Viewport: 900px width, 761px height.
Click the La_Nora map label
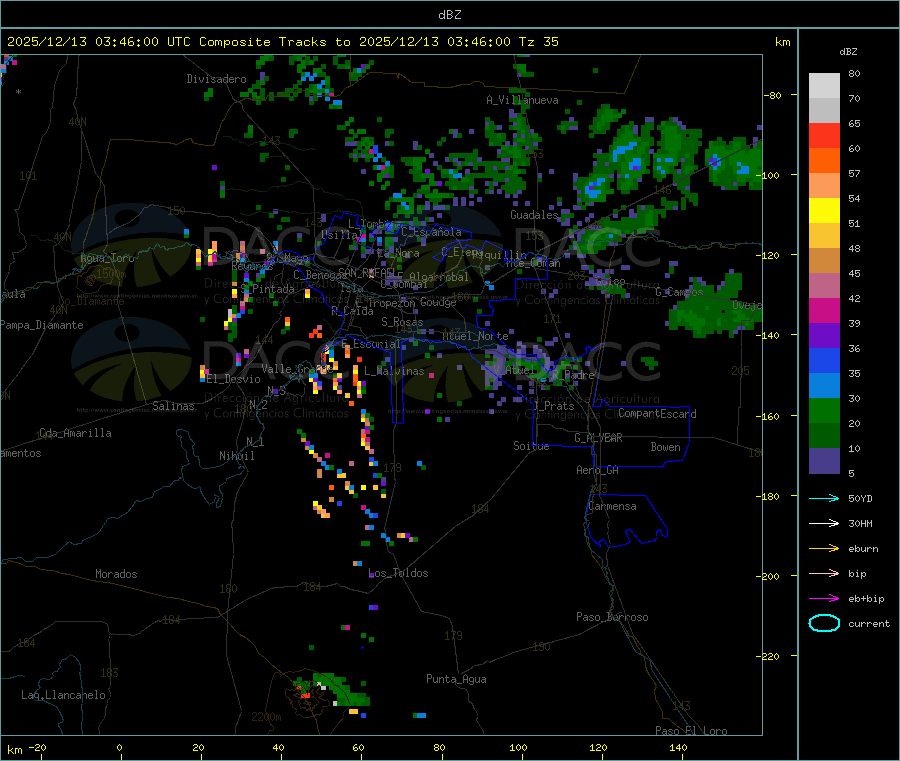[398, 253]
